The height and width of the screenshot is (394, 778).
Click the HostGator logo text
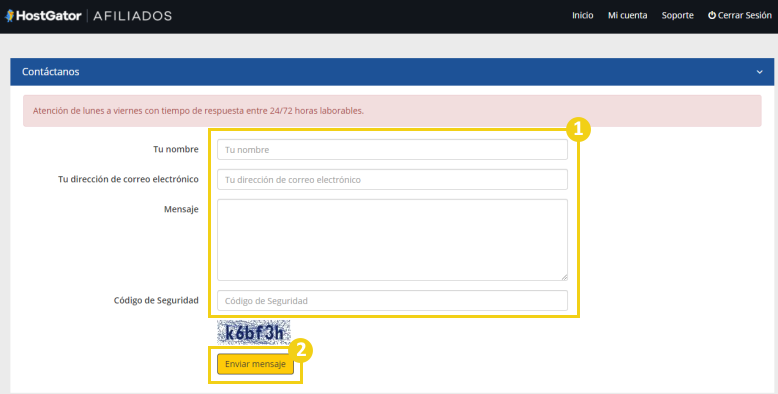[49, 16]
